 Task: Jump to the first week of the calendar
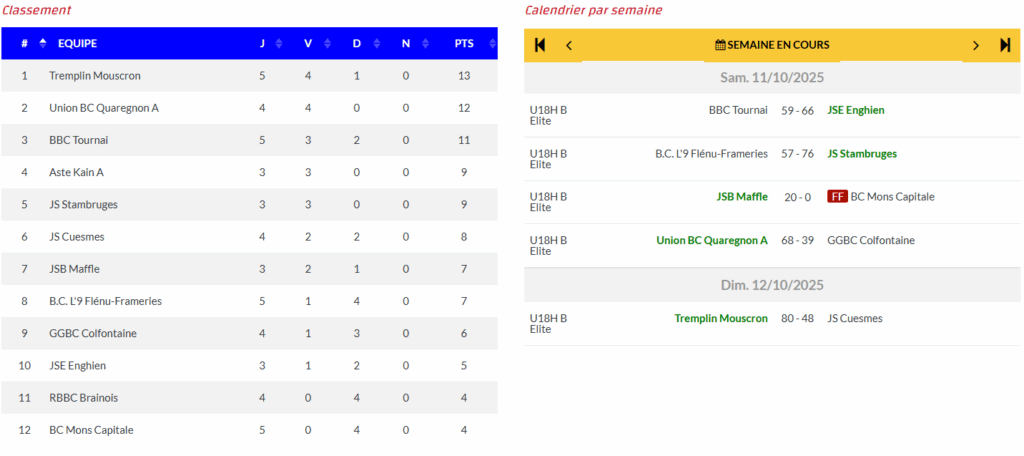pyautogui.click(x=540, y=45)
